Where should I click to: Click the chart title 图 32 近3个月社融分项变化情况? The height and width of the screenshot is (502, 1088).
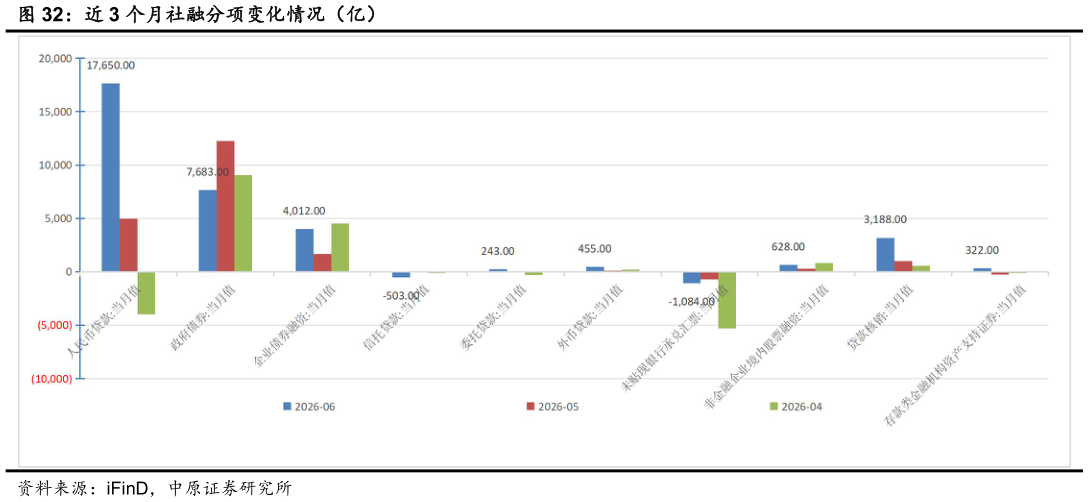coord(197,14)
